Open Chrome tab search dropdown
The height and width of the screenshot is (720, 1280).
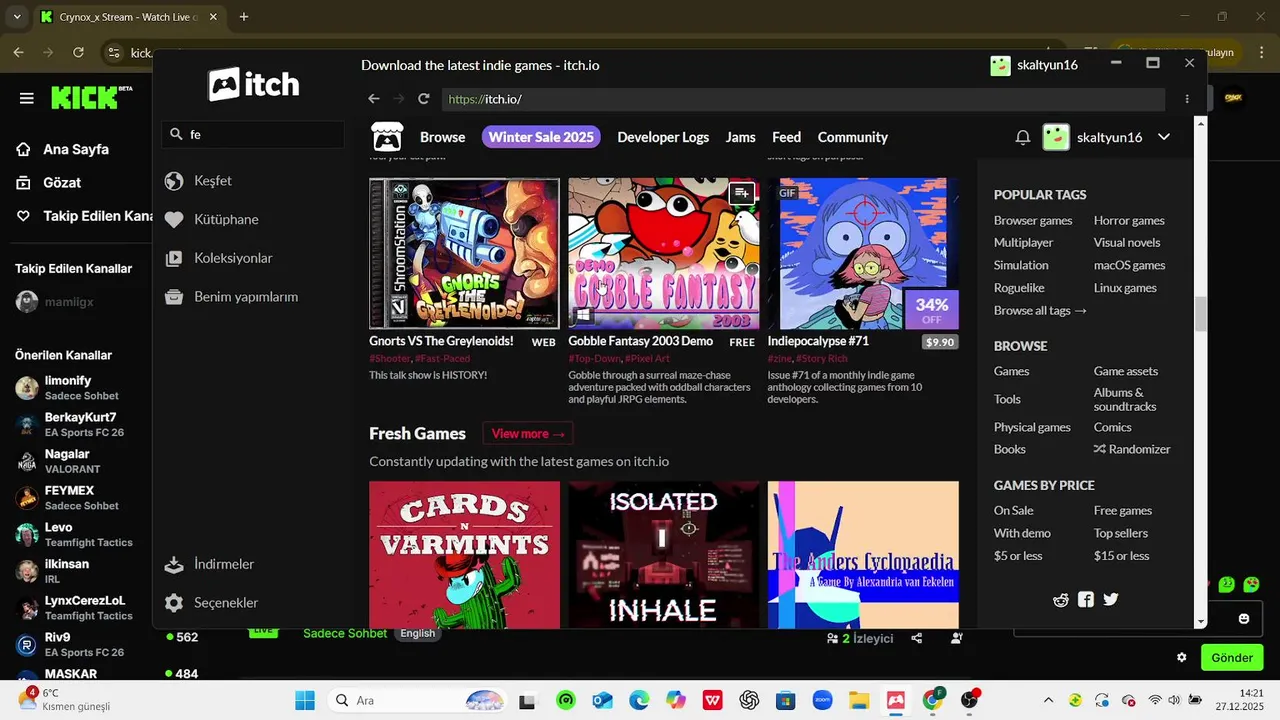coord(17,17)
